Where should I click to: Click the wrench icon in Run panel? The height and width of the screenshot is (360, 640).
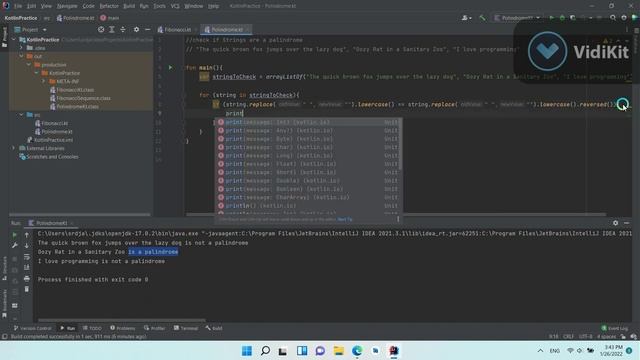tap(15, 245)
